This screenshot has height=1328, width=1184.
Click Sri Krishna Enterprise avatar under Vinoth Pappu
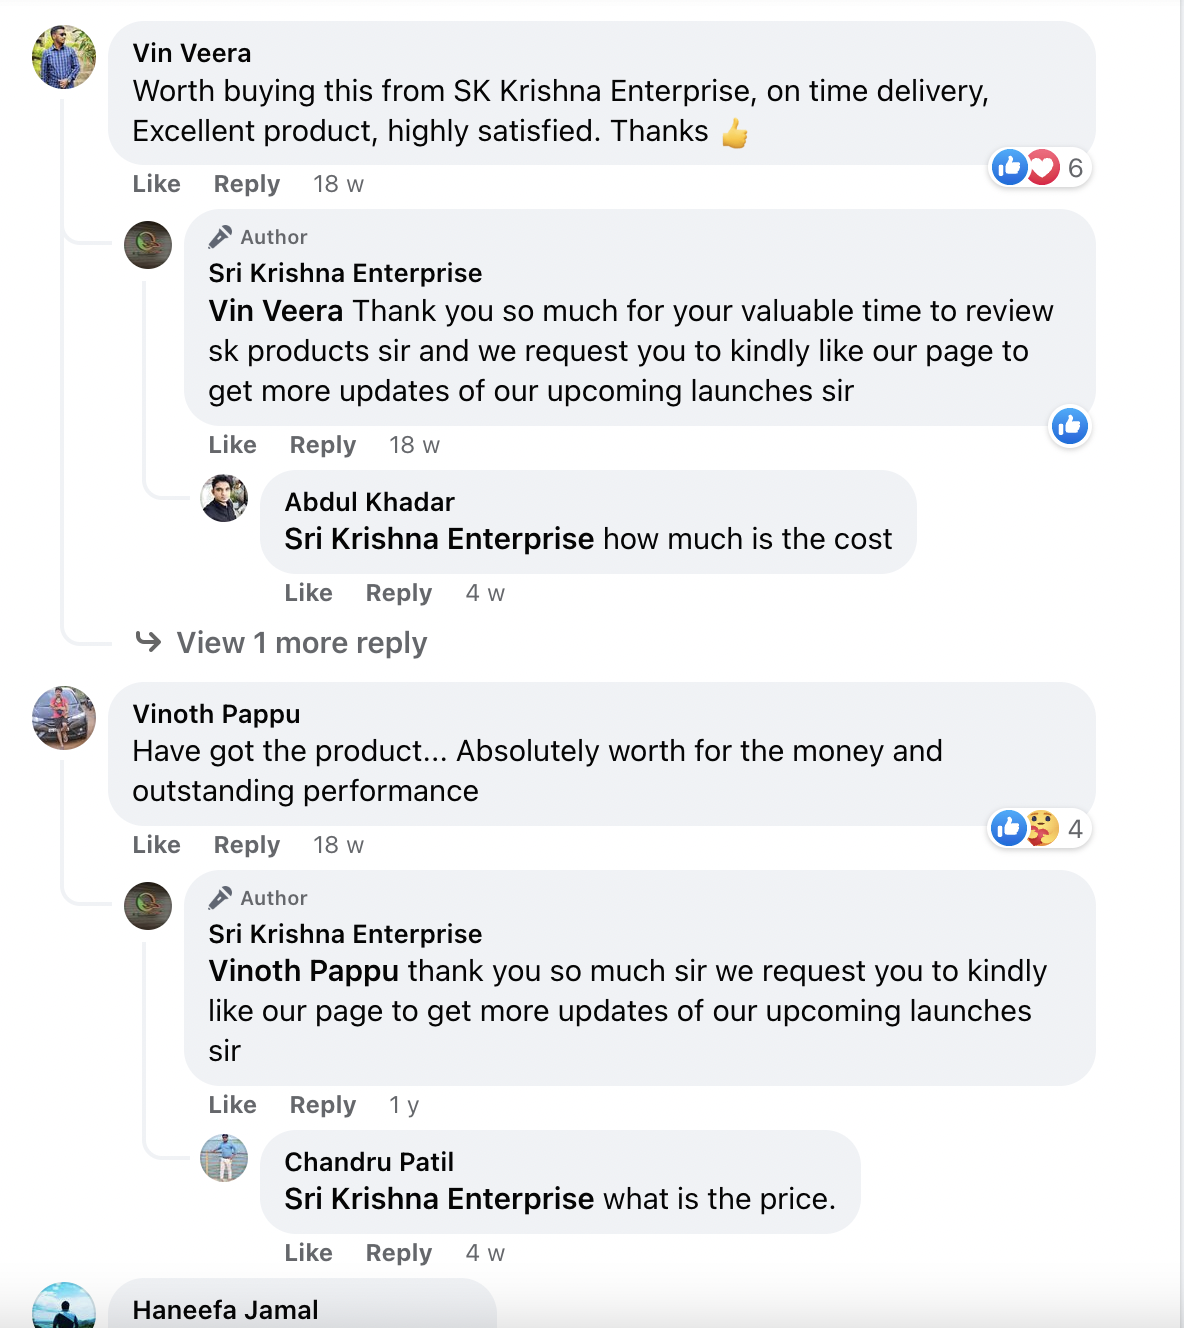pos(148,906)
